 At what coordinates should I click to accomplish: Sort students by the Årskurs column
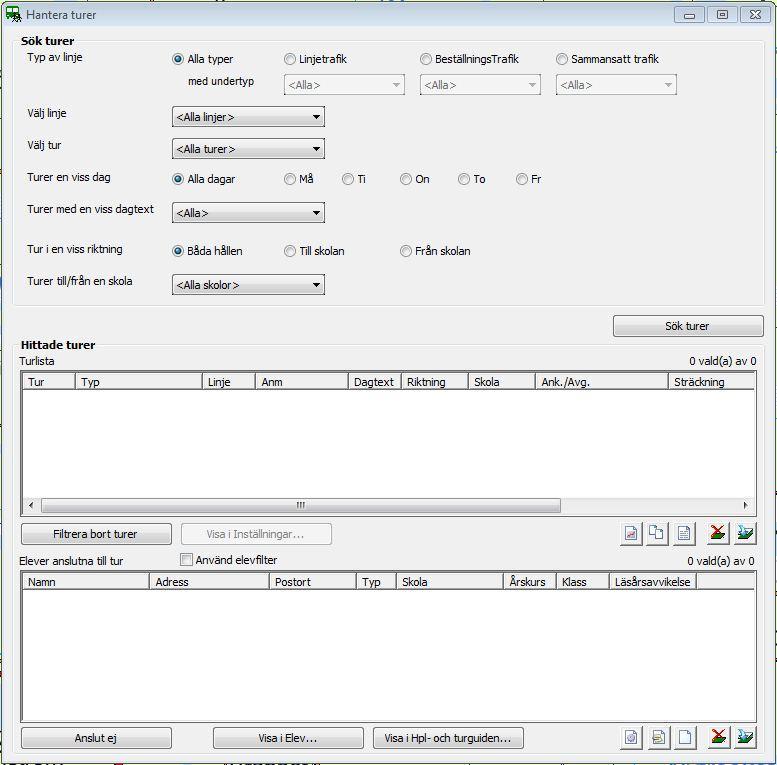tap(530, 582)
